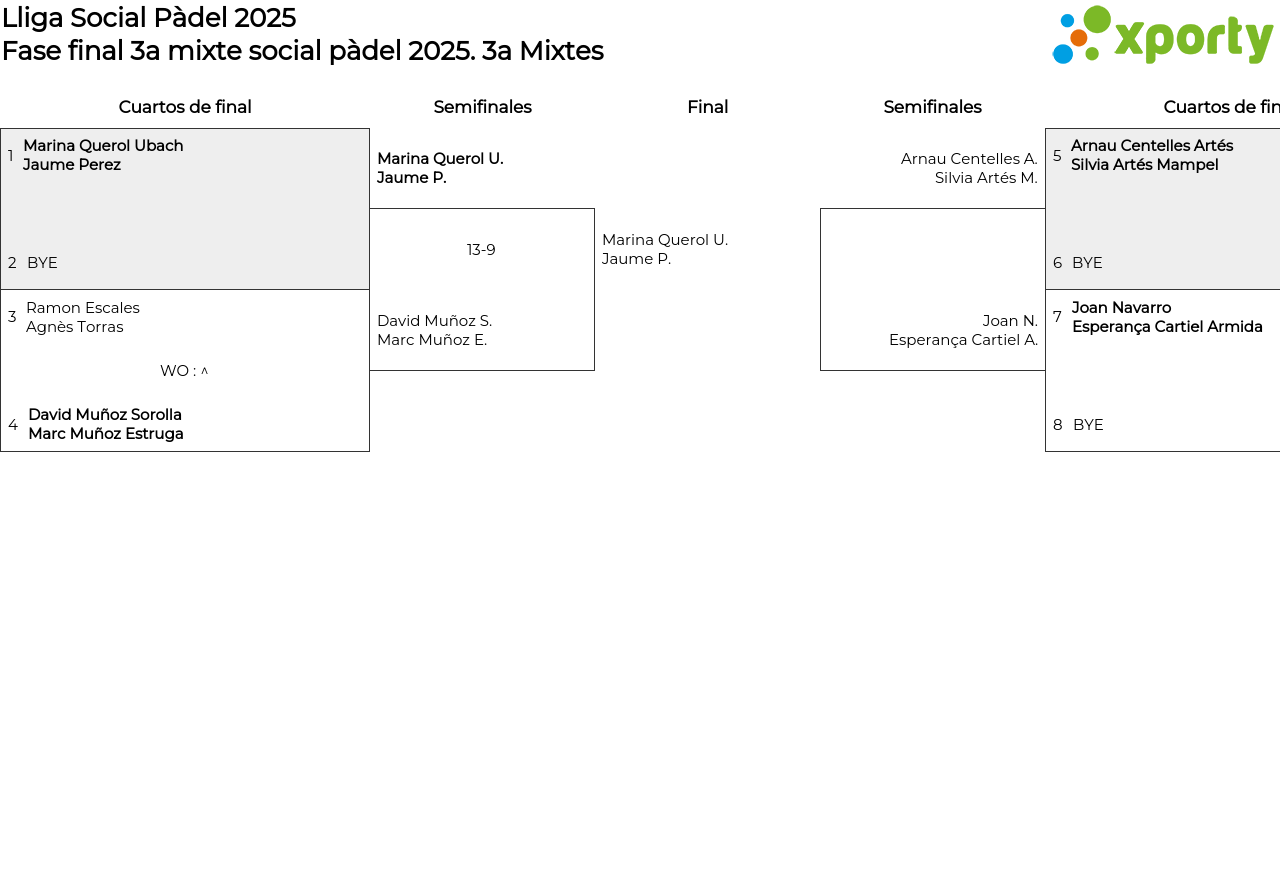
Task: Select Marina Querol Ubach in quarterfinal 1
Action: (103, 146)
